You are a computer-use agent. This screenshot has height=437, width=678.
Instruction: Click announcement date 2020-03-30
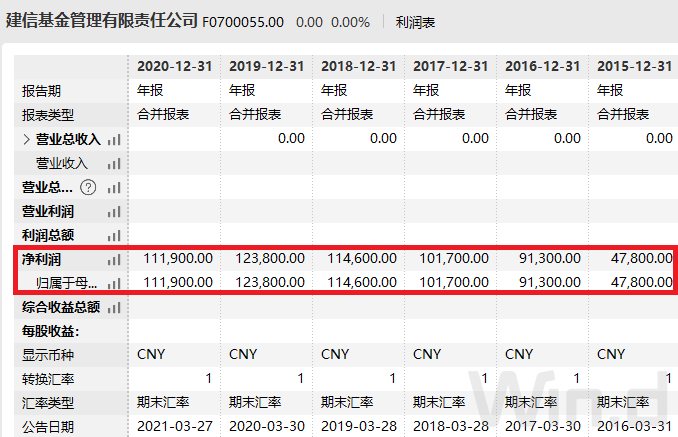(267, 427)
